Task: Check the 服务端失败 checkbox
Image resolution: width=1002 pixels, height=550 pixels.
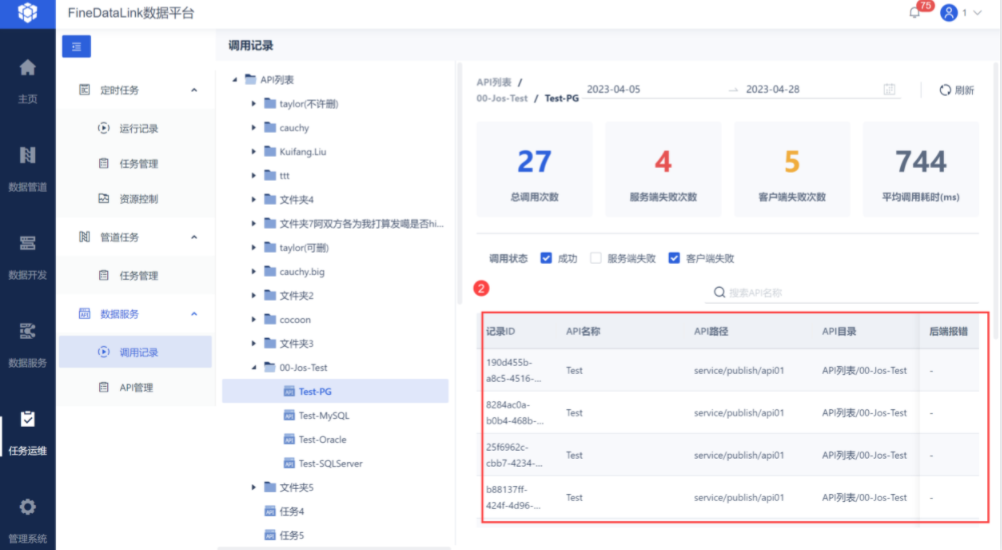Action: point(596,258)
